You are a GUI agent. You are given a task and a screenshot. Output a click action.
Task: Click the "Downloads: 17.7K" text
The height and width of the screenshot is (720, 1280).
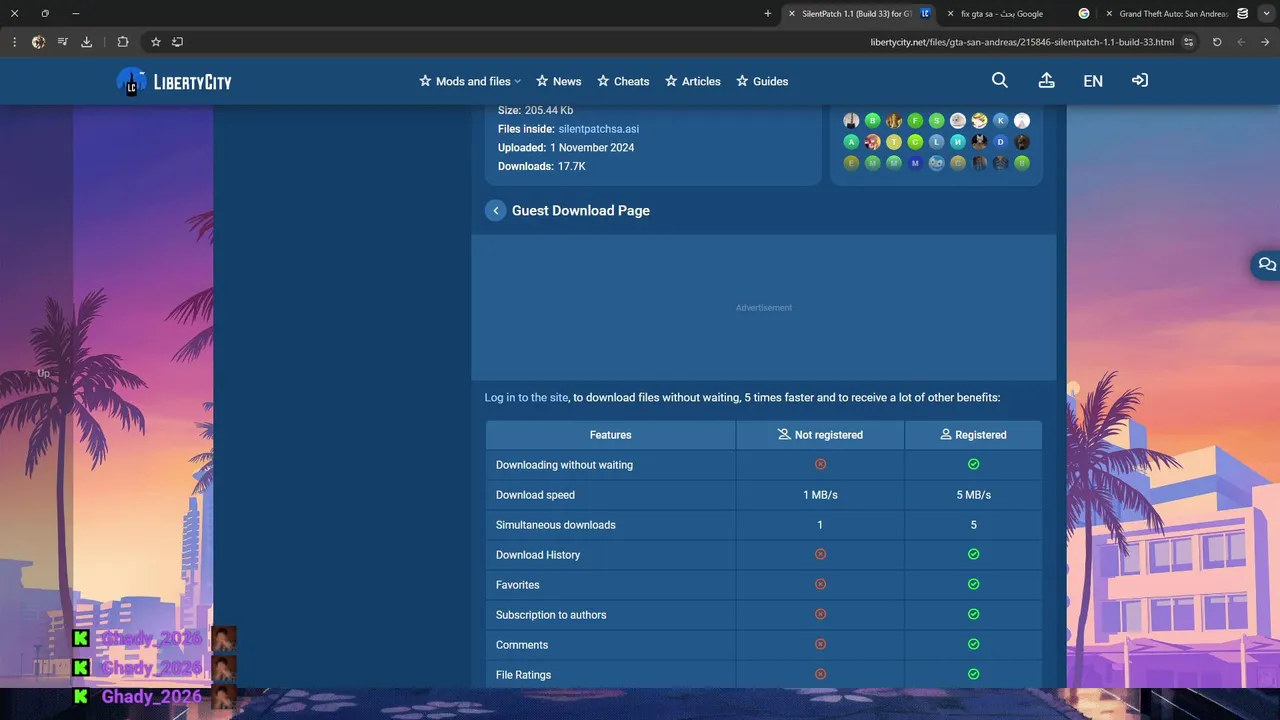[x=541, y=166]
